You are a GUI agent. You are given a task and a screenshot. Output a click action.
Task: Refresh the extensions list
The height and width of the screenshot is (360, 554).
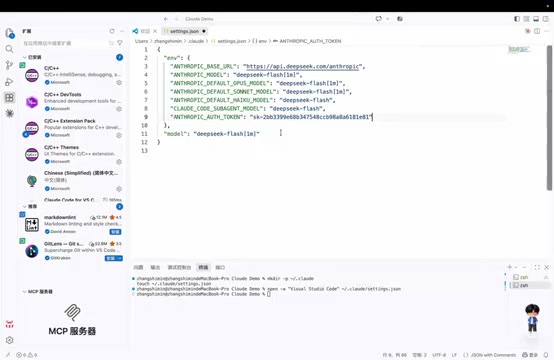click(x=112, y=31)
